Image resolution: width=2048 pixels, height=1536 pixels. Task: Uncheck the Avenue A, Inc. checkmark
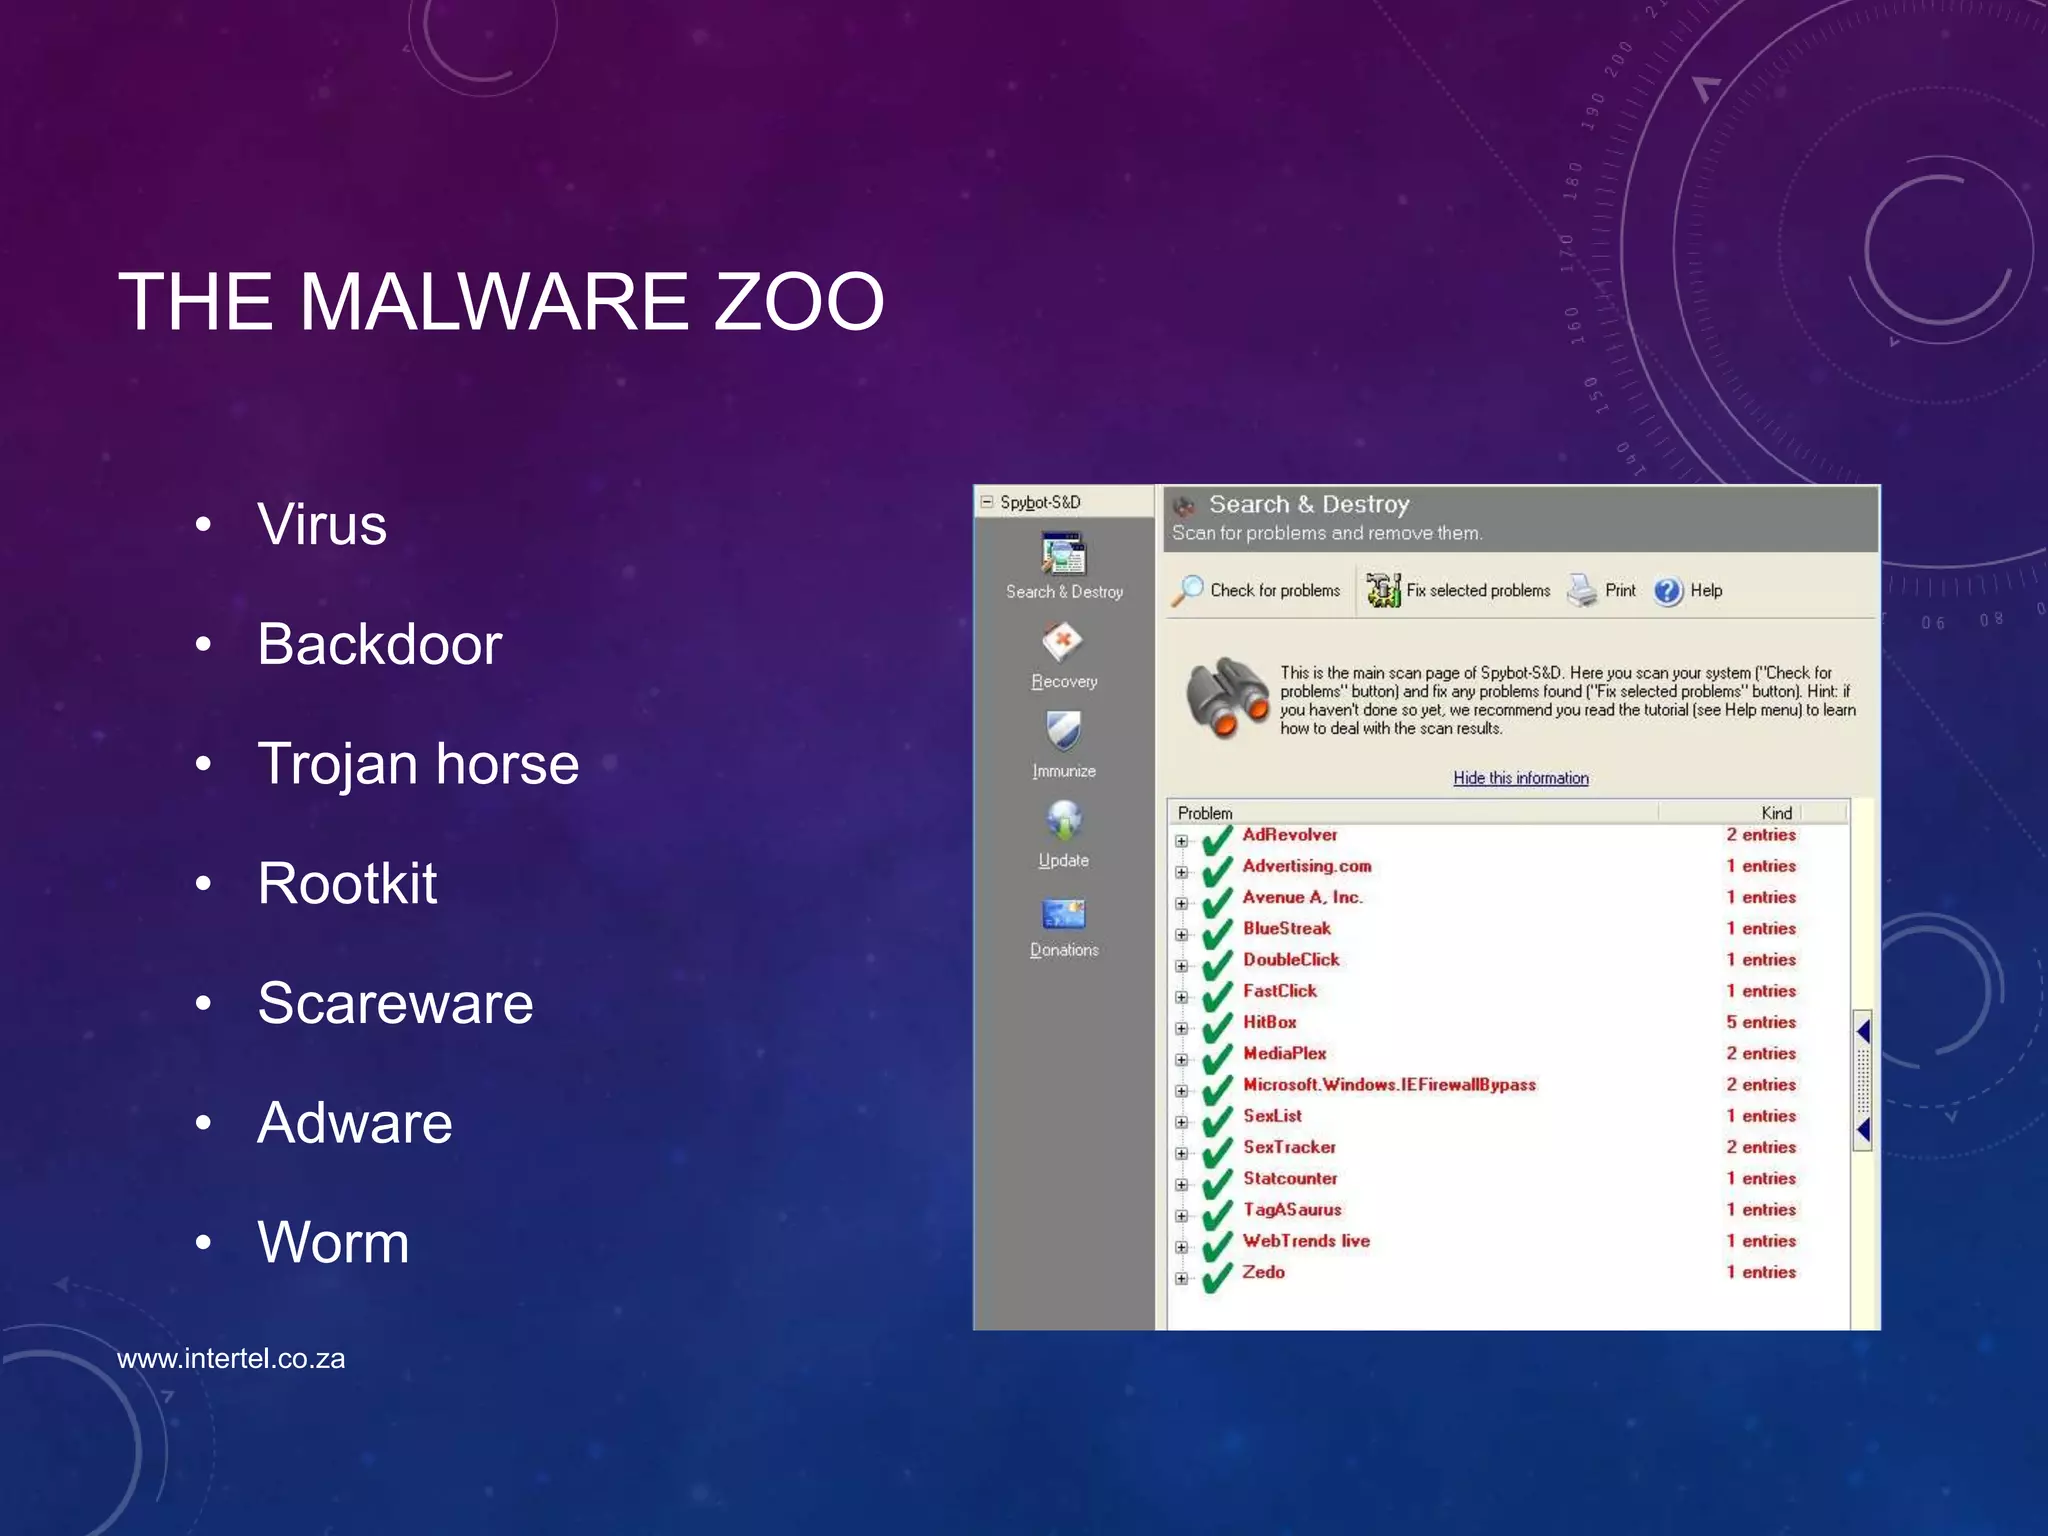point(1217,902)
